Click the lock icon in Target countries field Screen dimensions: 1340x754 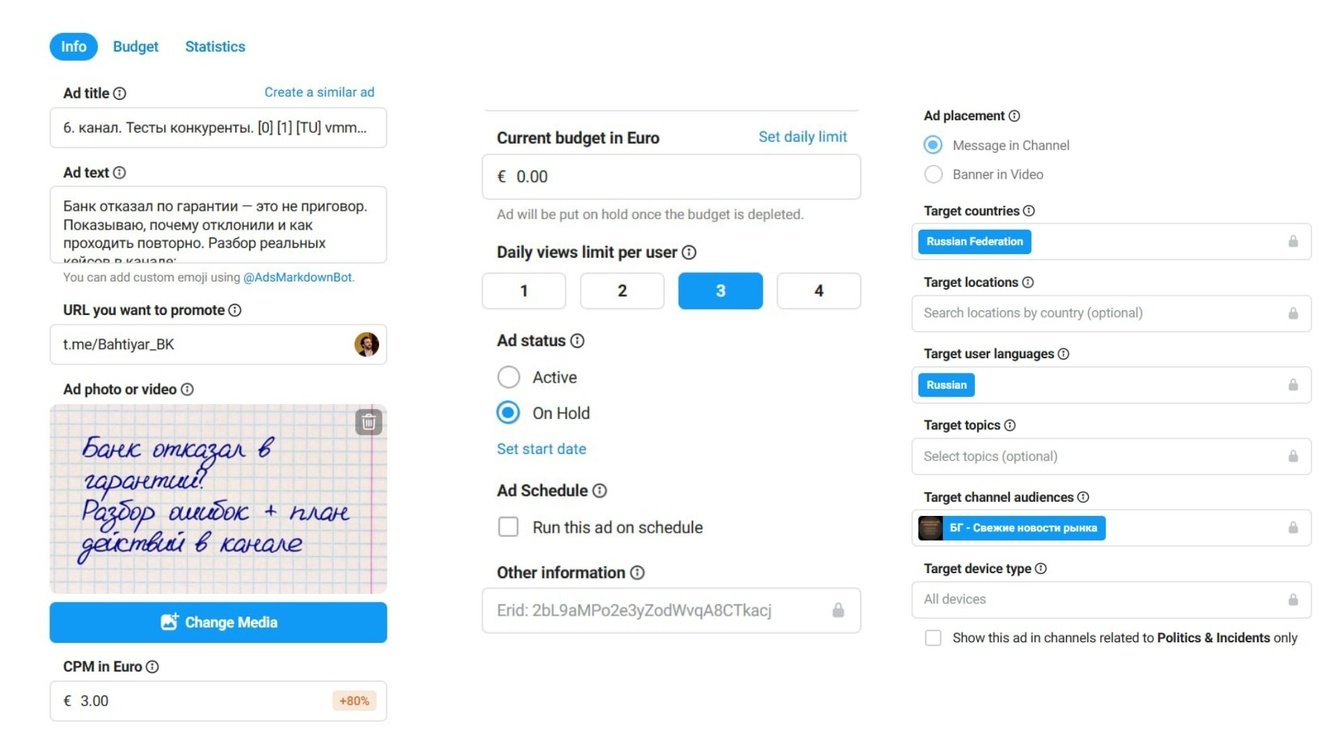[1293, 242]
